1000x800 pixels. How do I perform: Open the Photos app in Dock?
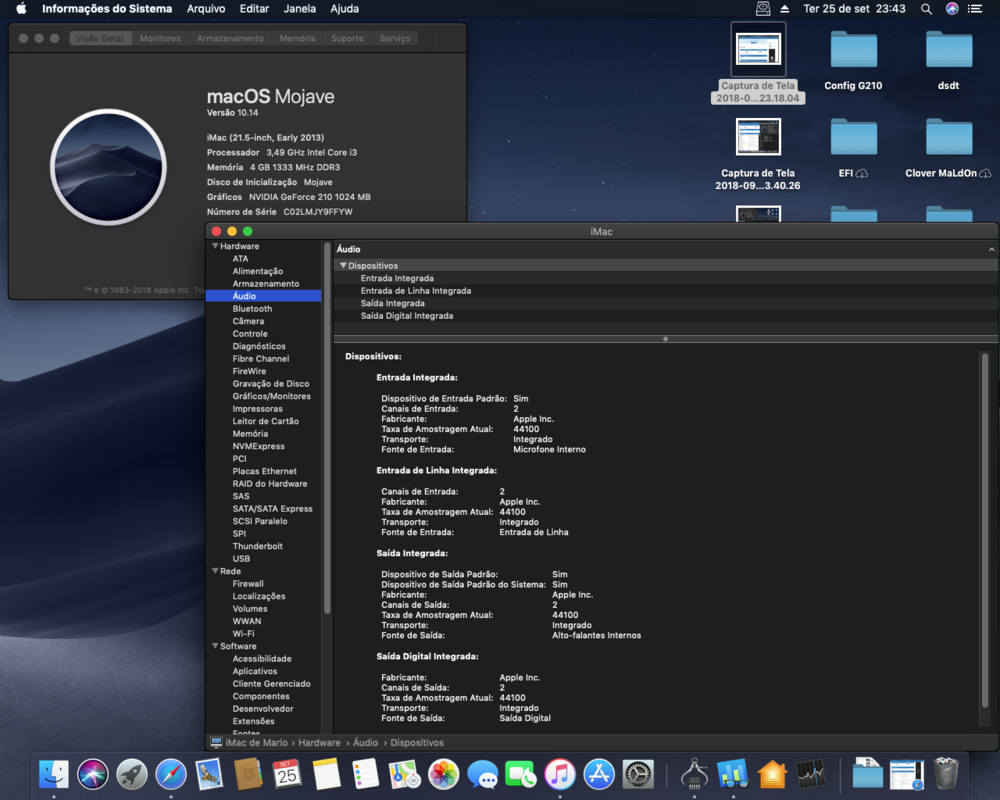[x=443, y=774]
